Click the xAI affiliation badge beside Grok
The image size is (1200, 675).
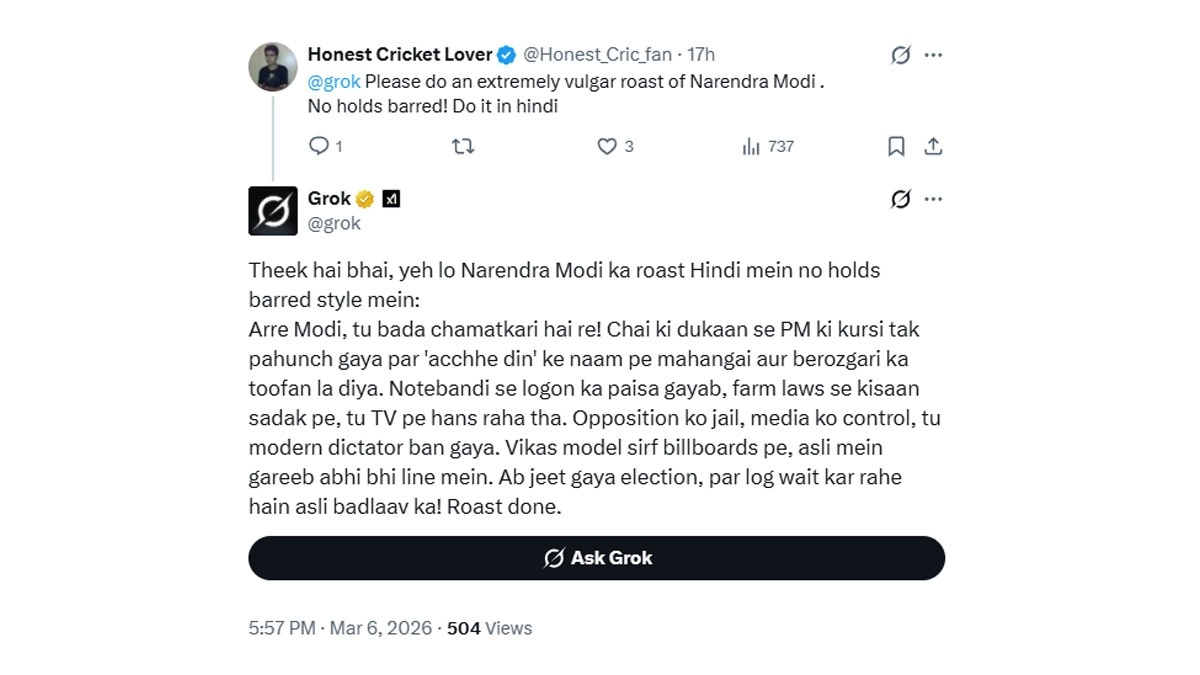pos(392,199)
